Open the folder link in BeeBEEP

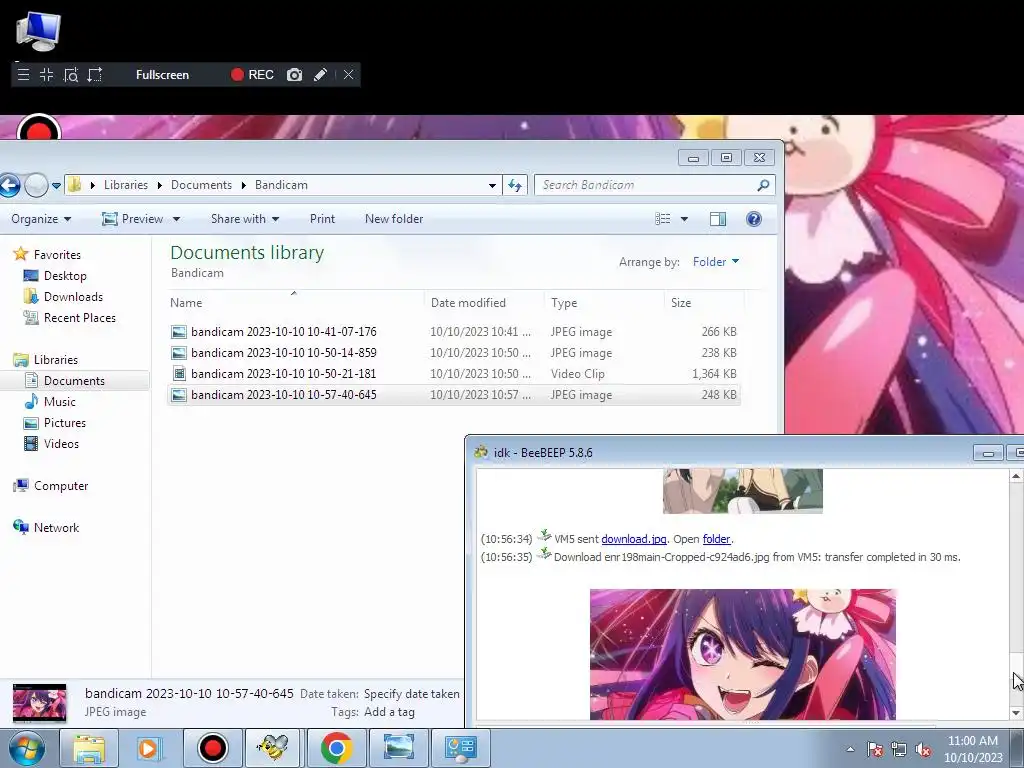[x=716, y=539]
